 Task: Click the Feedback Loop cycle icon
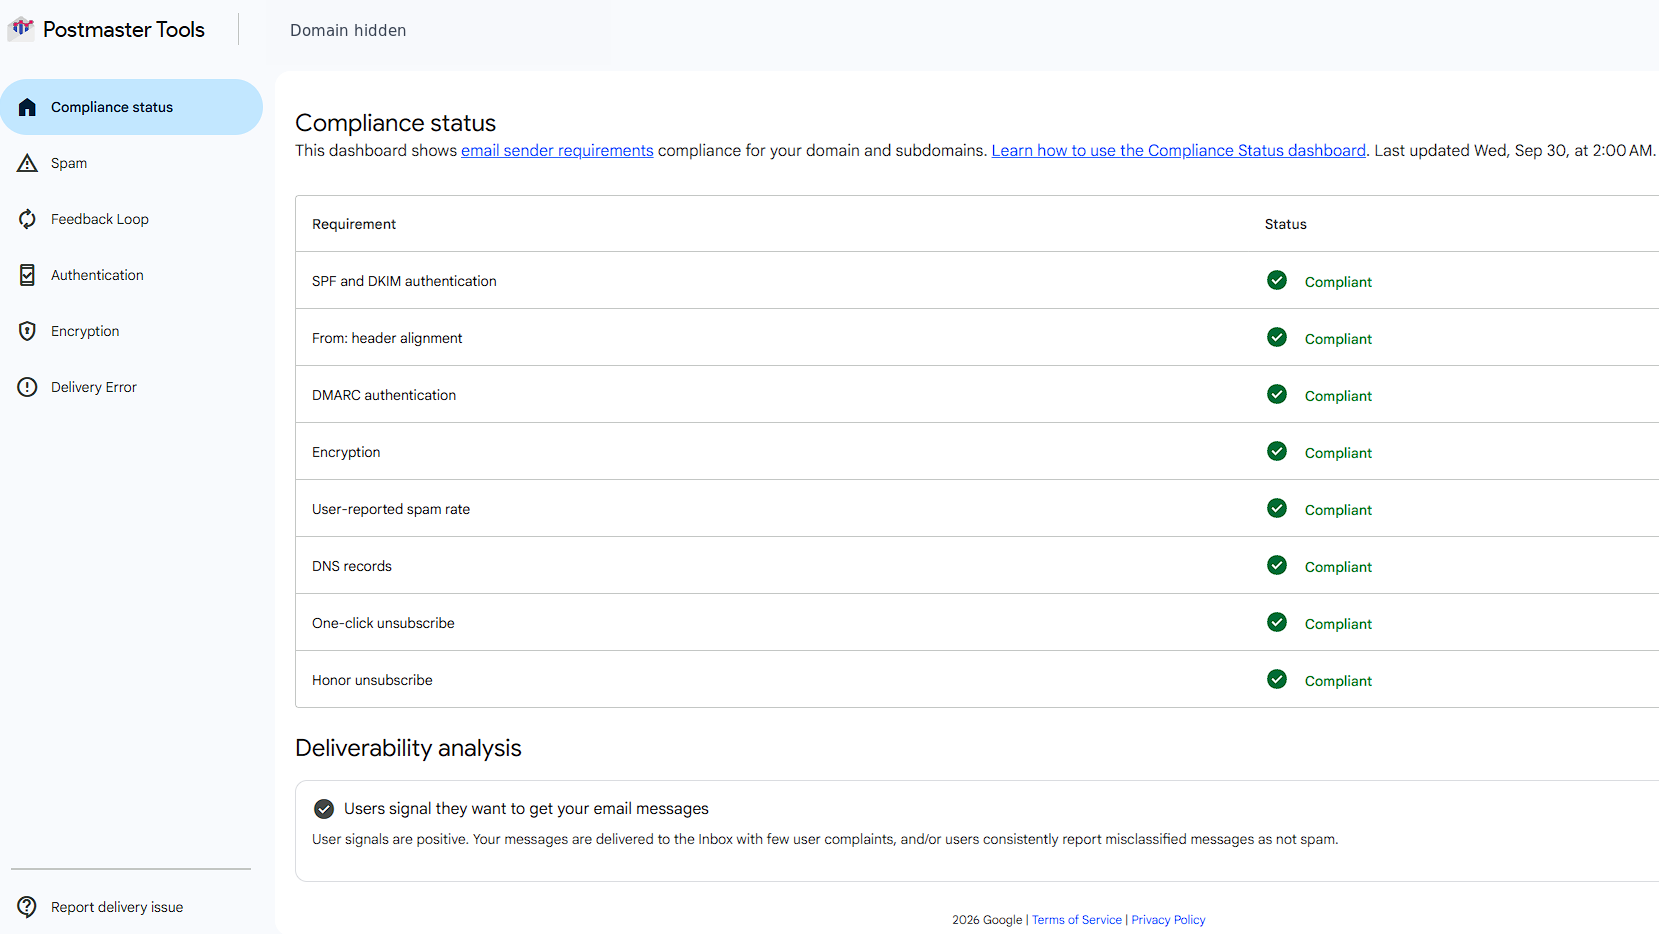click(27, 219)
